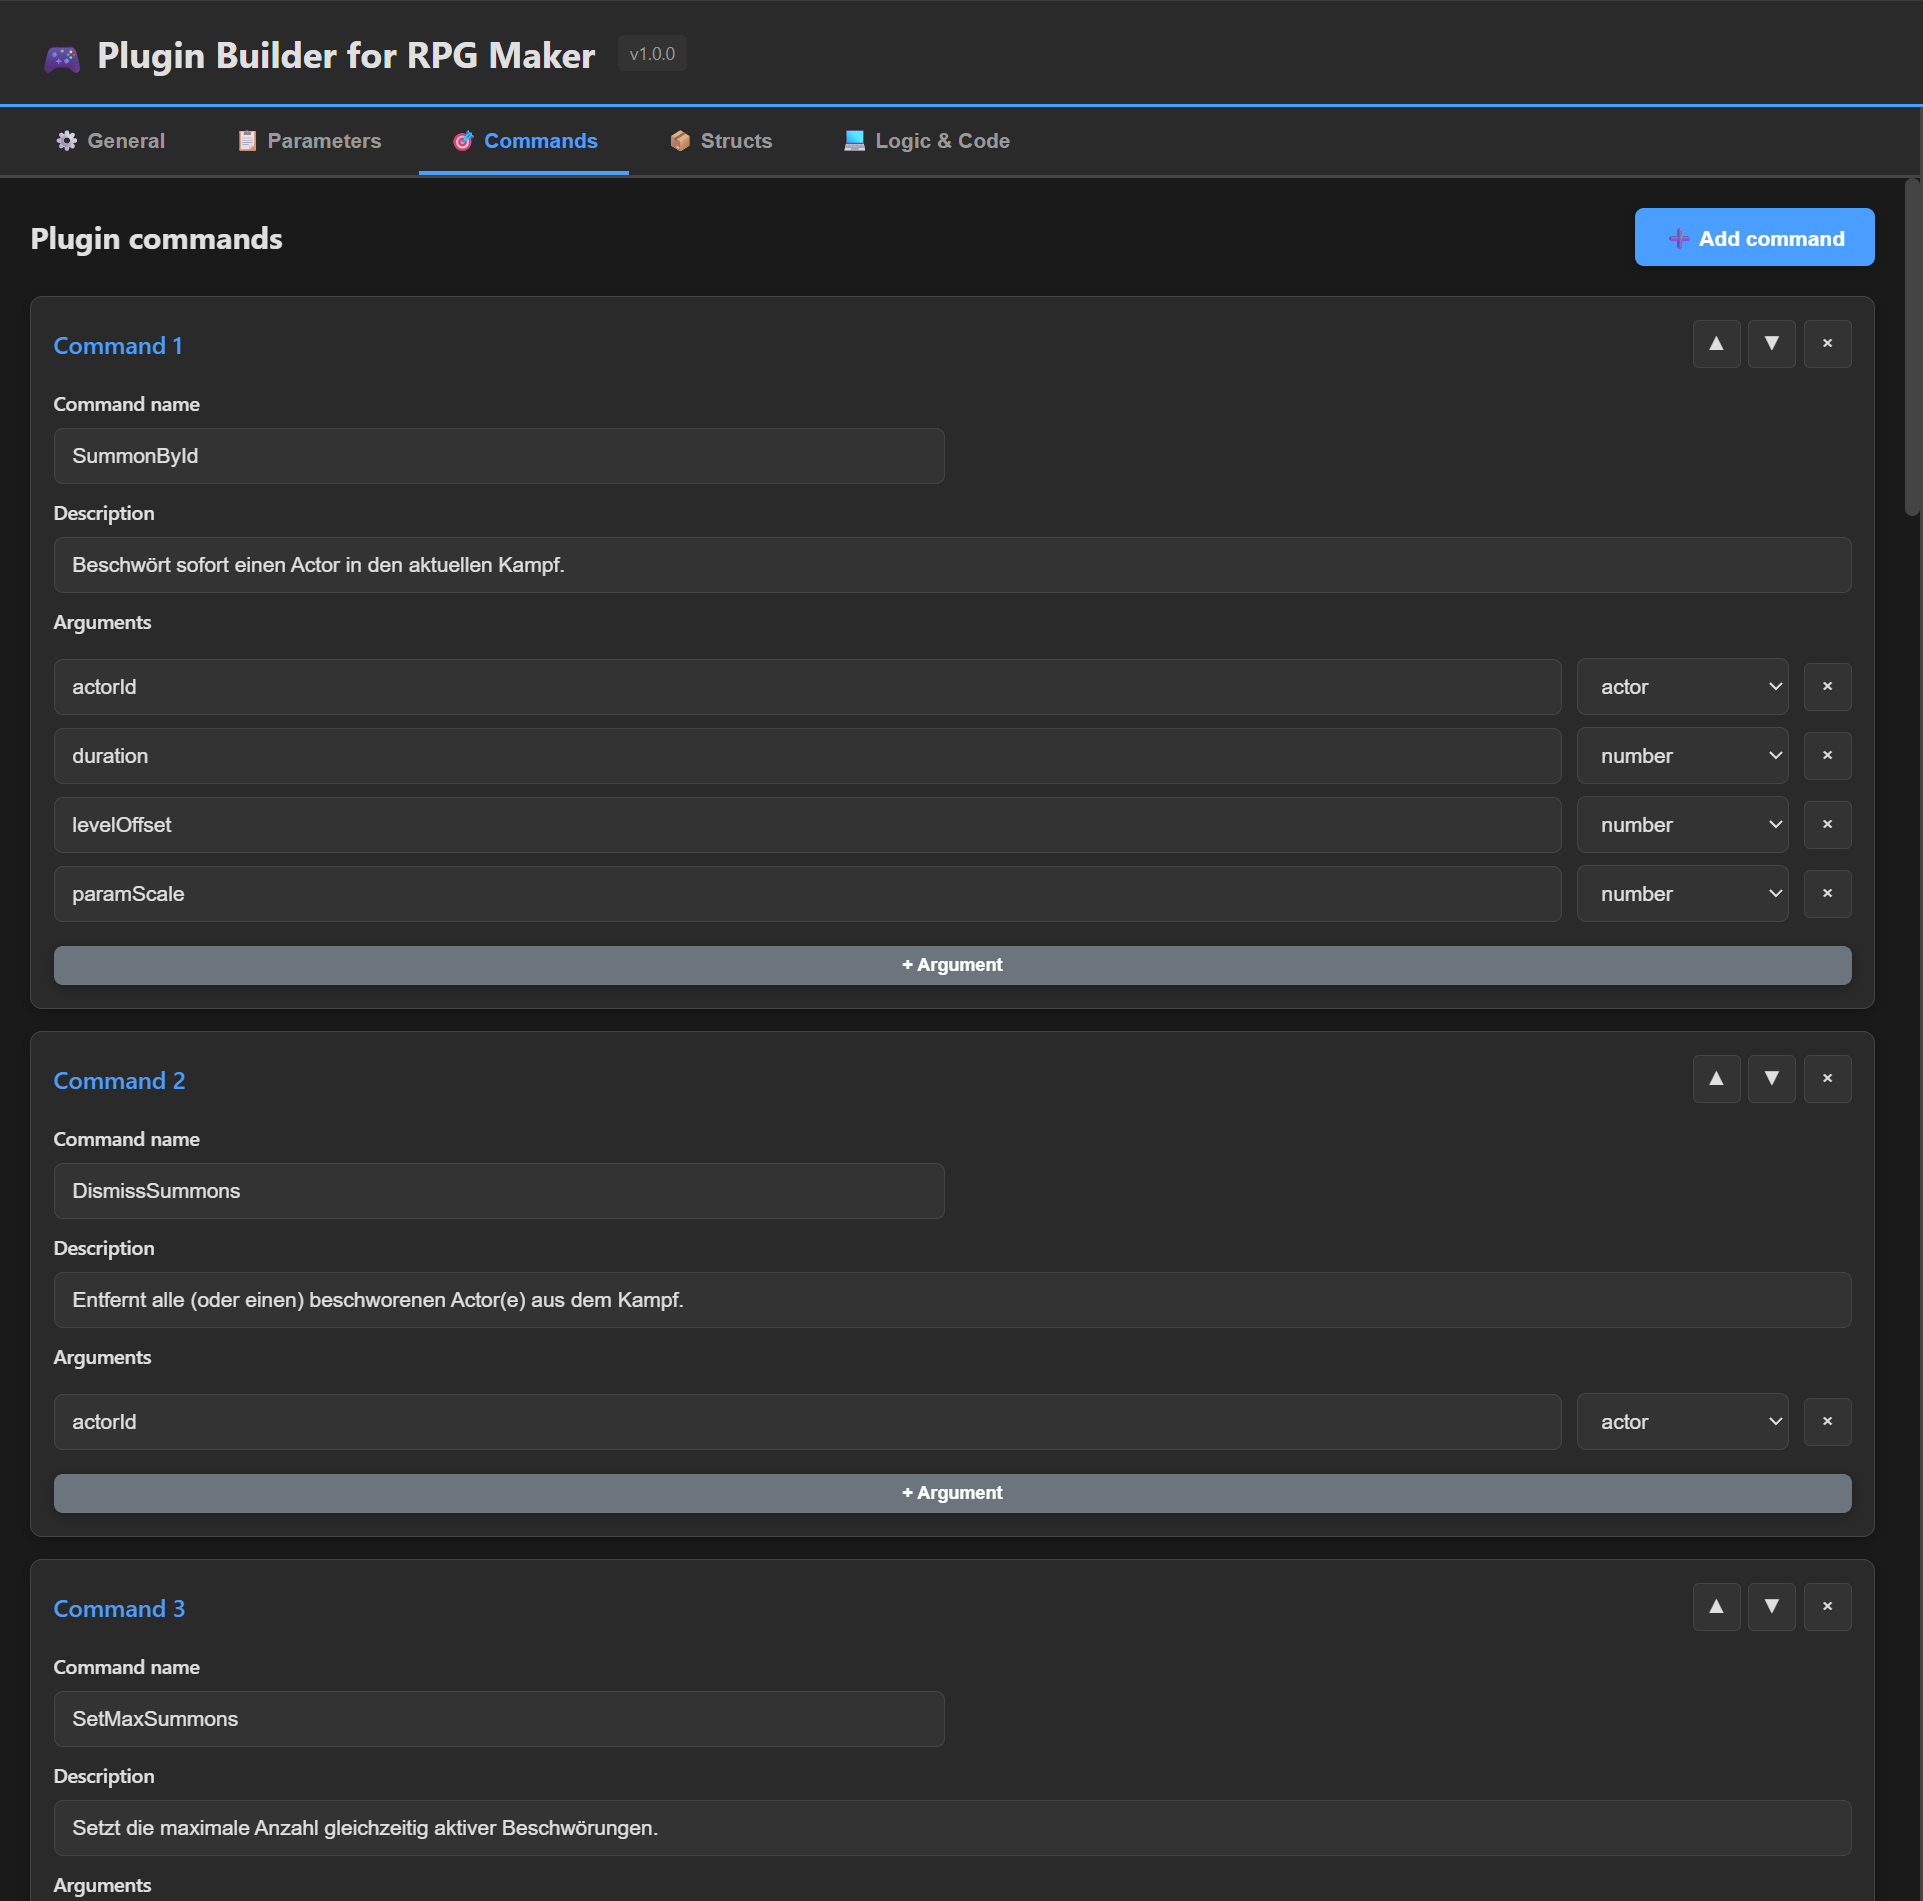Open the Logic & Code tab
Screen dimensions: 1923x1901
coord(926,141)
